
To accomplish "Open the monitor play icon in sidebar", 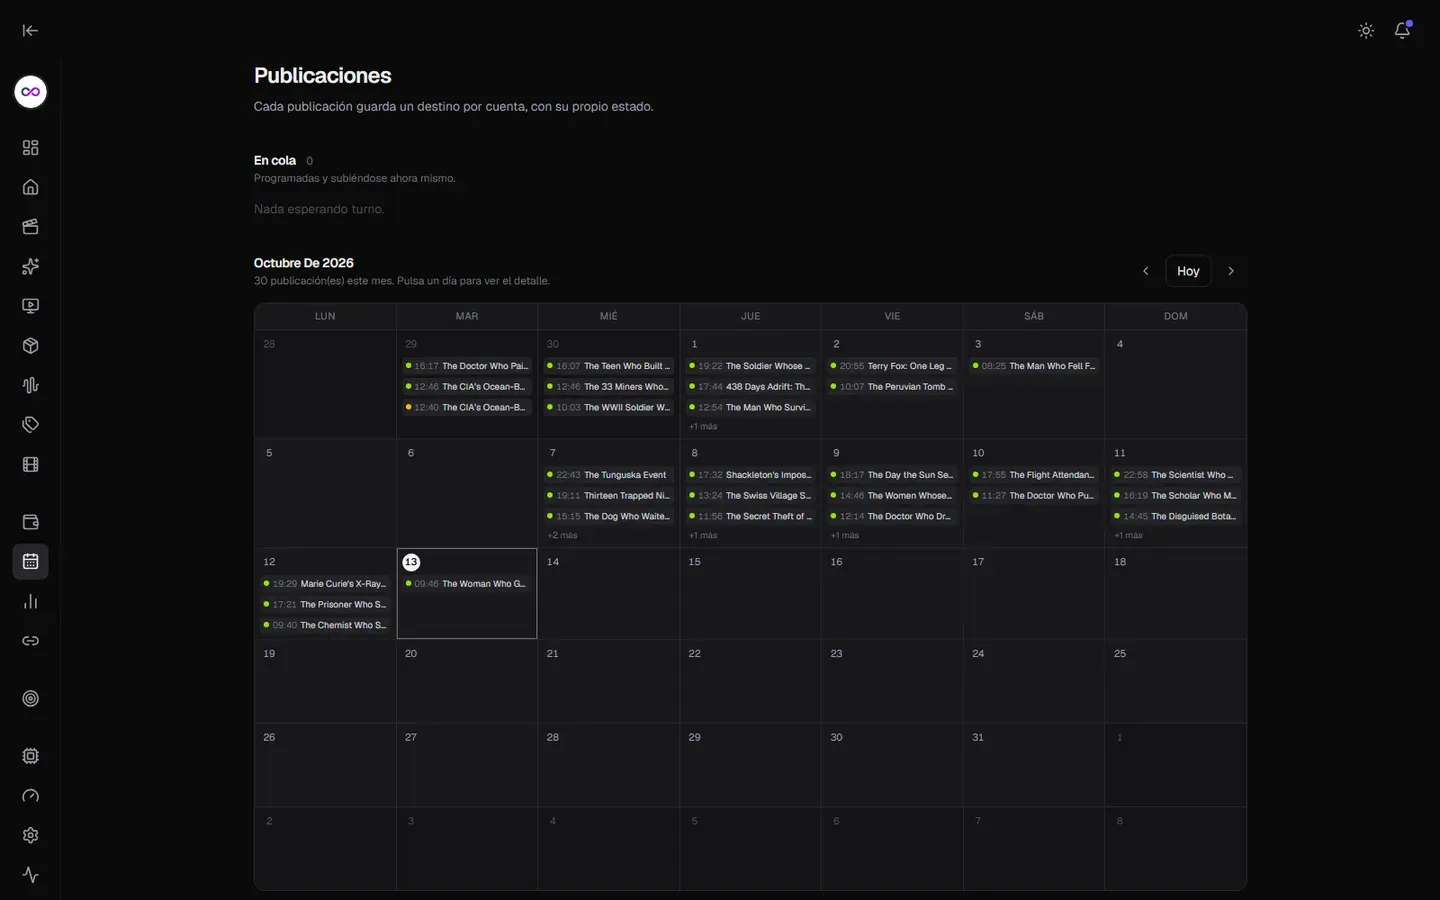I will [31, 306].
